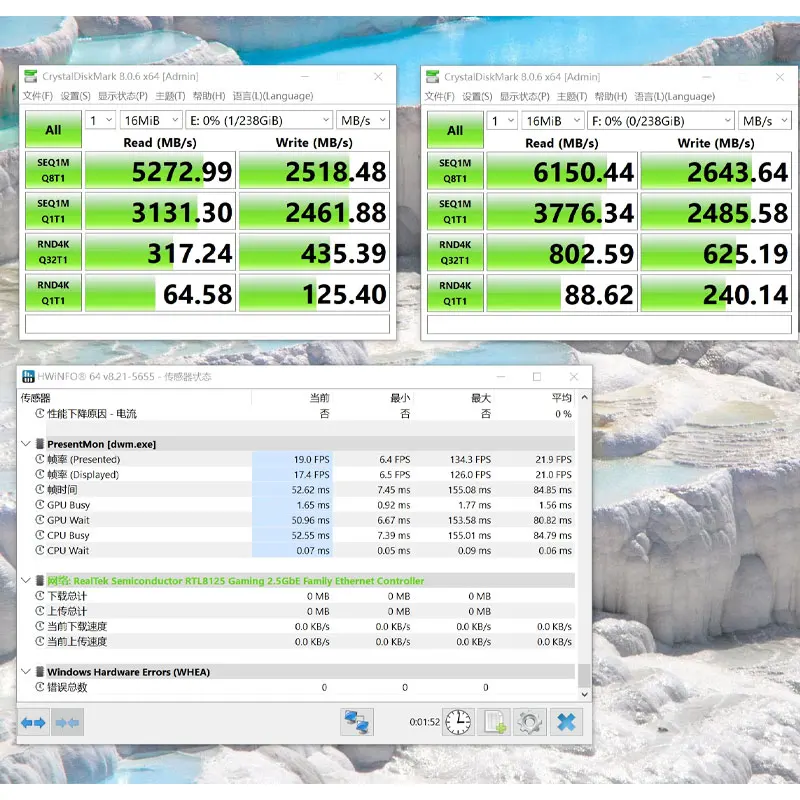Click All button in E: drive window

tap(53, 129)
